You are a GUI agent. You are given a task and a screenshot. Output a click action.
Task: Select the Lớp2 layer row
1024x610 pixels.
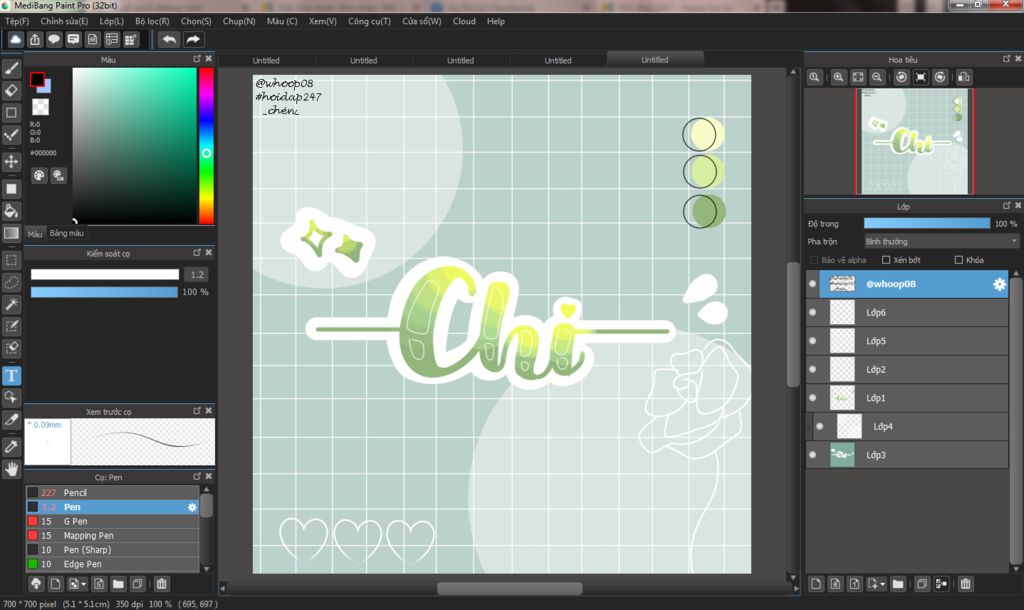point(908,369)
